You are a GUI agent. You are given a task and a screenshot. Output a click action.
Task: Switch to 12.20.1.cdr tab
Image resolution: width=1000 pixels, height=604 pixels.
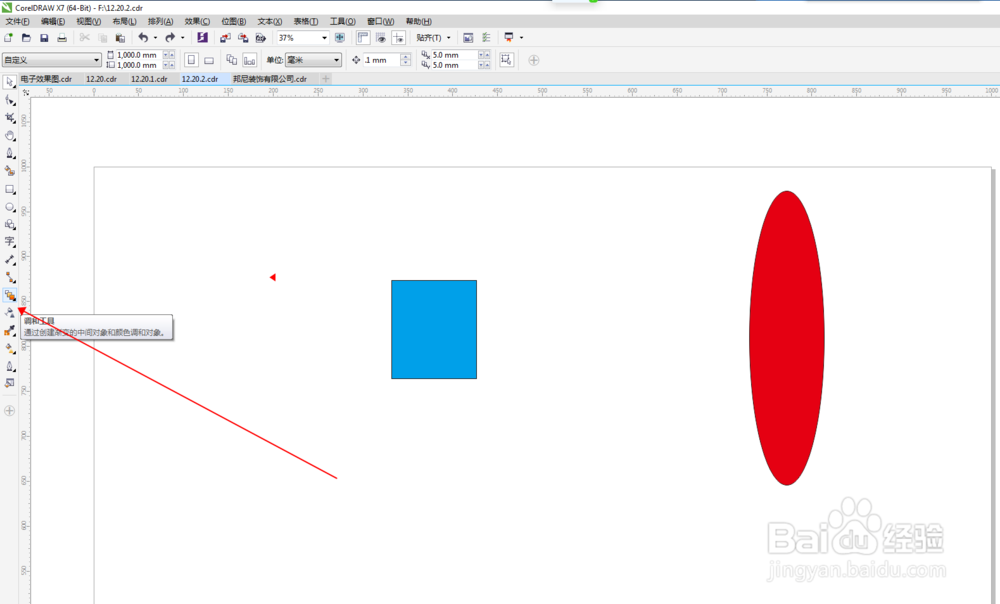click(x=149, y=79)
